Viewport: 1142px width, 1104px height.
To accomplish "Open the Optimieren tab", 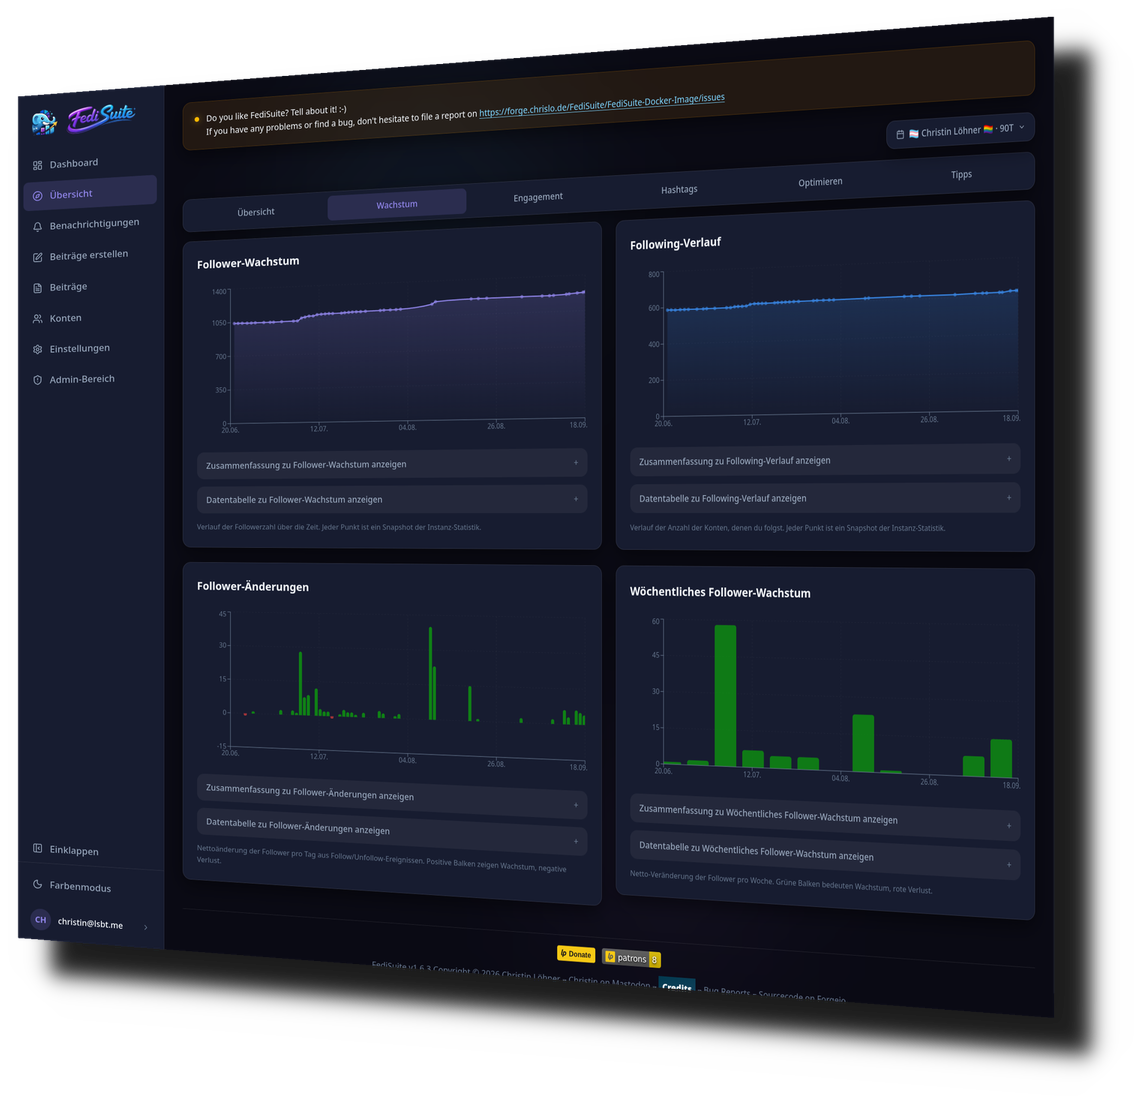I will tap(820, 182).
